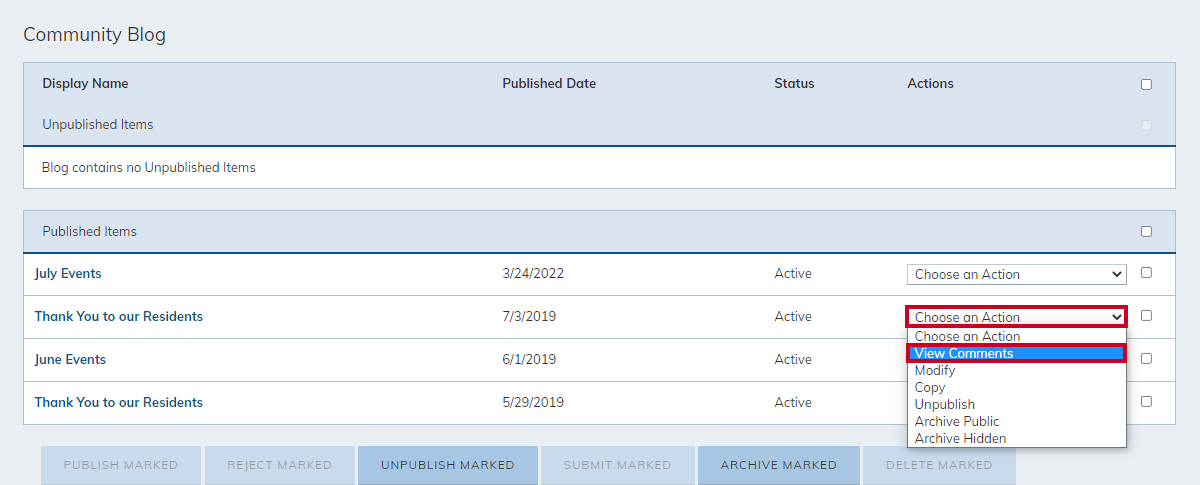Click Active status in July Events row
The height and width of the screenshot is (485, 1200).
point(793,273)
